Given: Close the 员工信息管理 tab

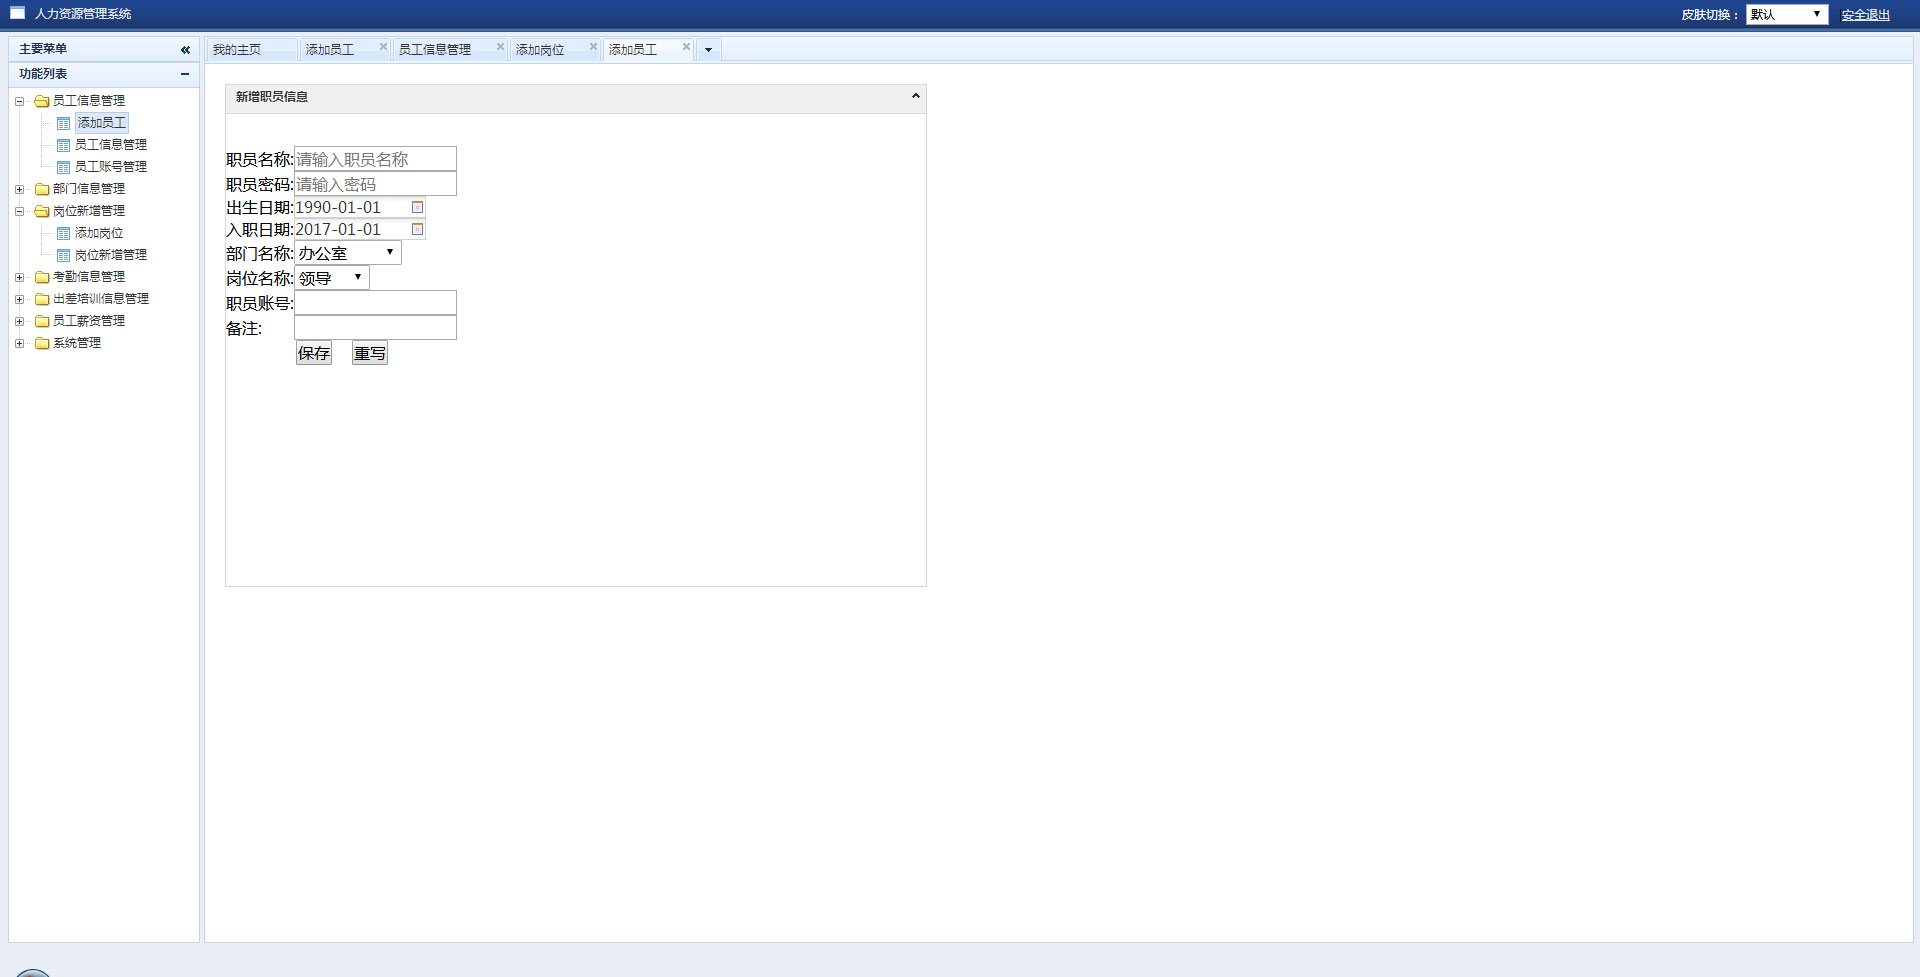Looking at the screenshot, I should (500, 47).
